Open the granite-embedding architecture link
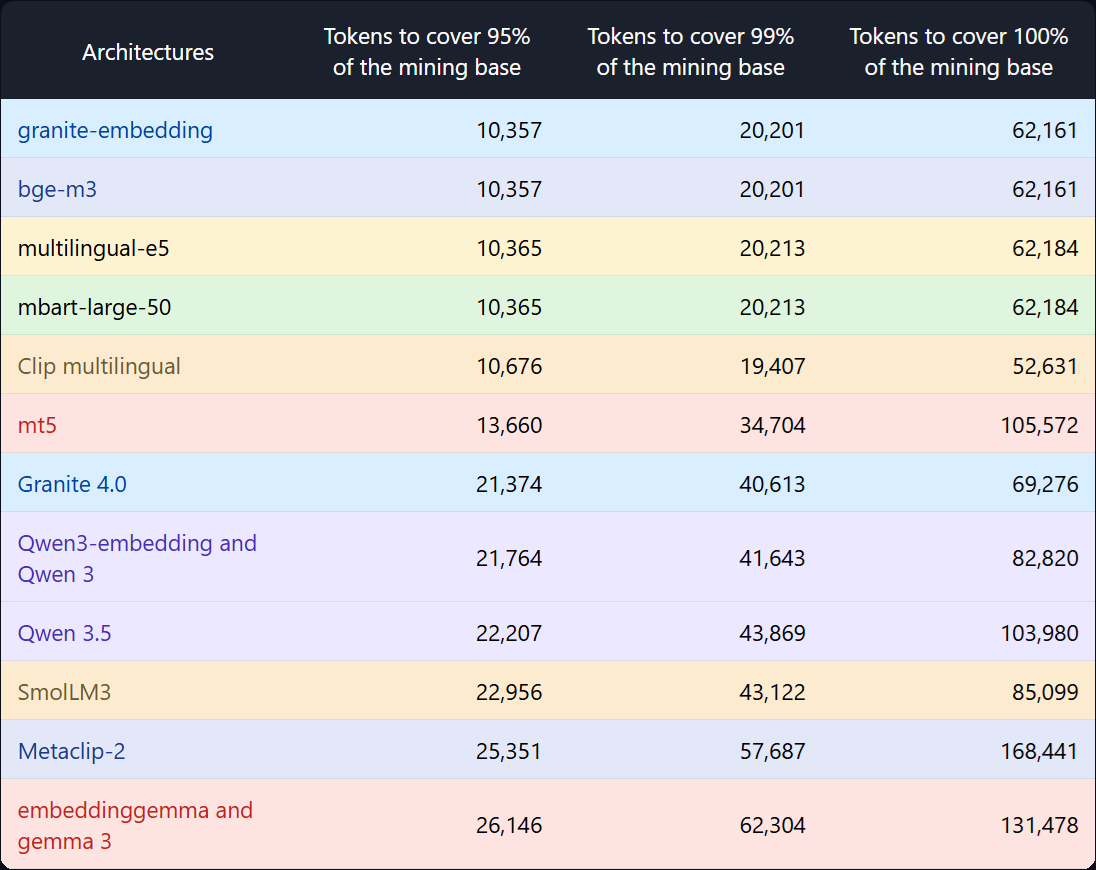Viewport: 1096px width, 870px height. [115, 131]
